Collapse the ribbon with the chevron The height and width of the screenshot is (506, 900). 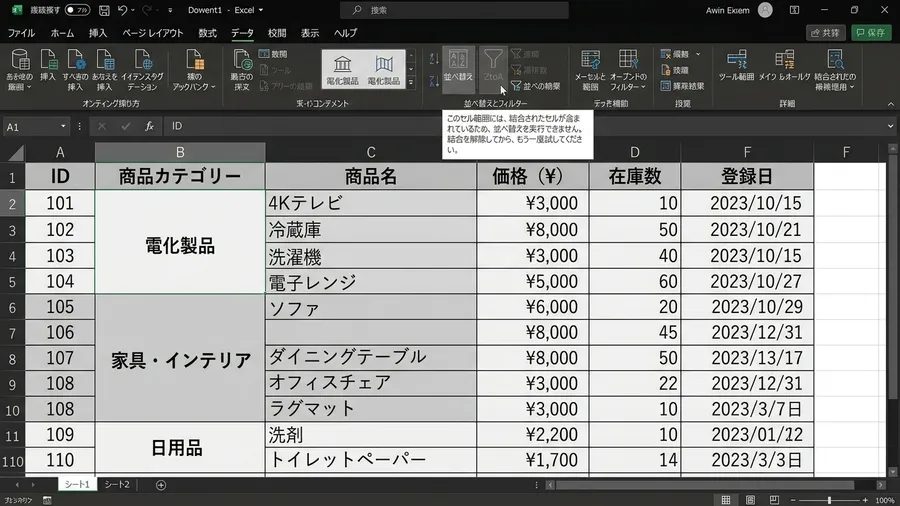click(x=890, y=104)
